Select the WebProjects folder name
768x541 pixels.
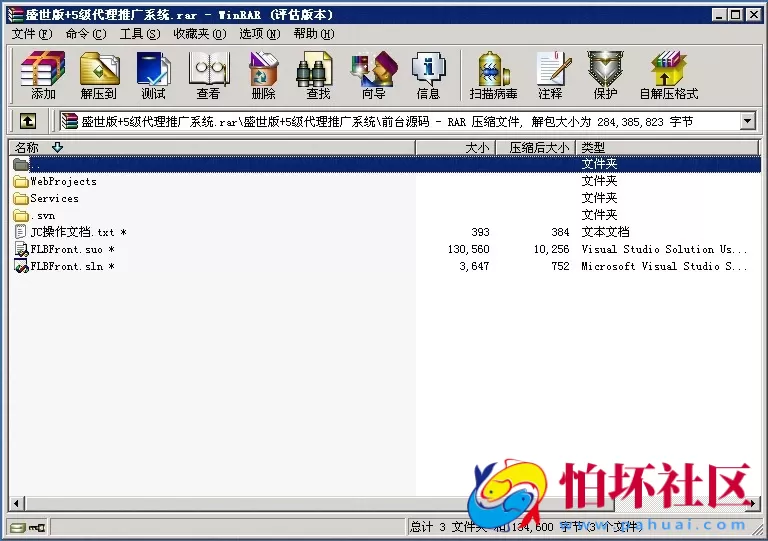point(63,182)
